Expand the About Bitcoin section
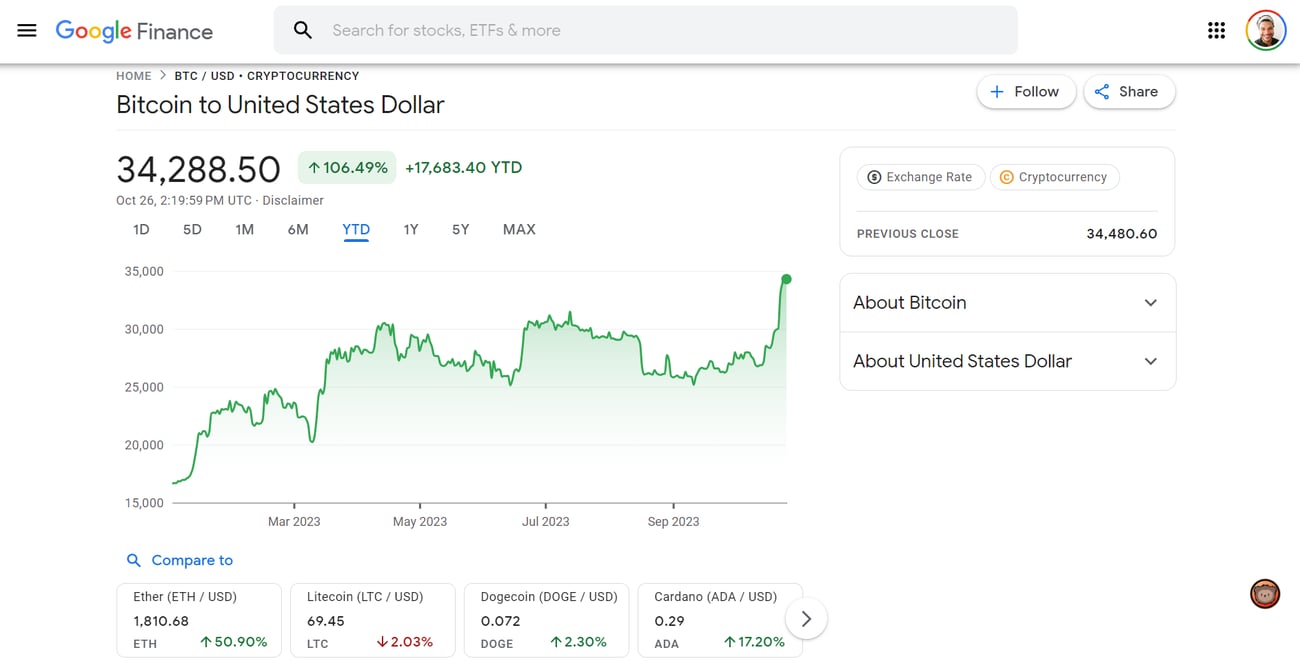Viewport: 1300px width, 661px height. click(x=1007, y=303)
